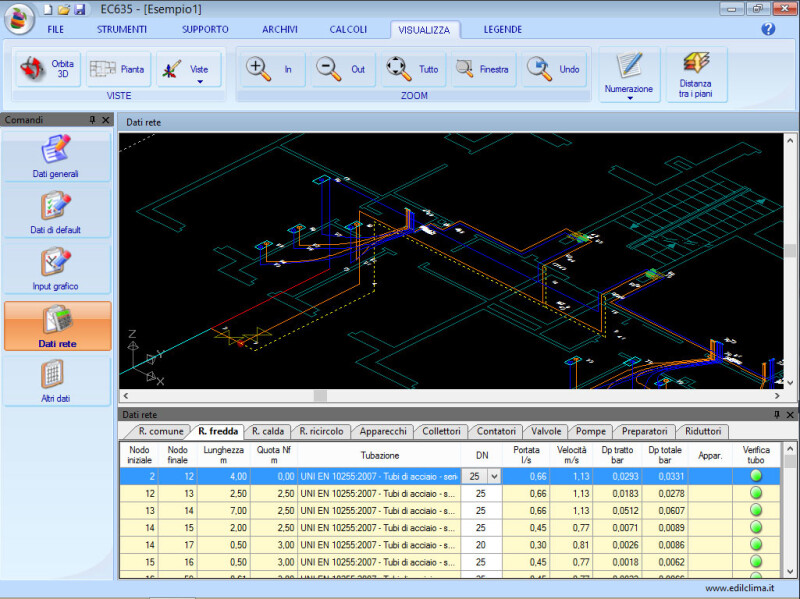The height and width of the screenshot is (599, 800).
Task: Save with the floppy disk icon
Action: pyautogui.click(x=80, y=10)
